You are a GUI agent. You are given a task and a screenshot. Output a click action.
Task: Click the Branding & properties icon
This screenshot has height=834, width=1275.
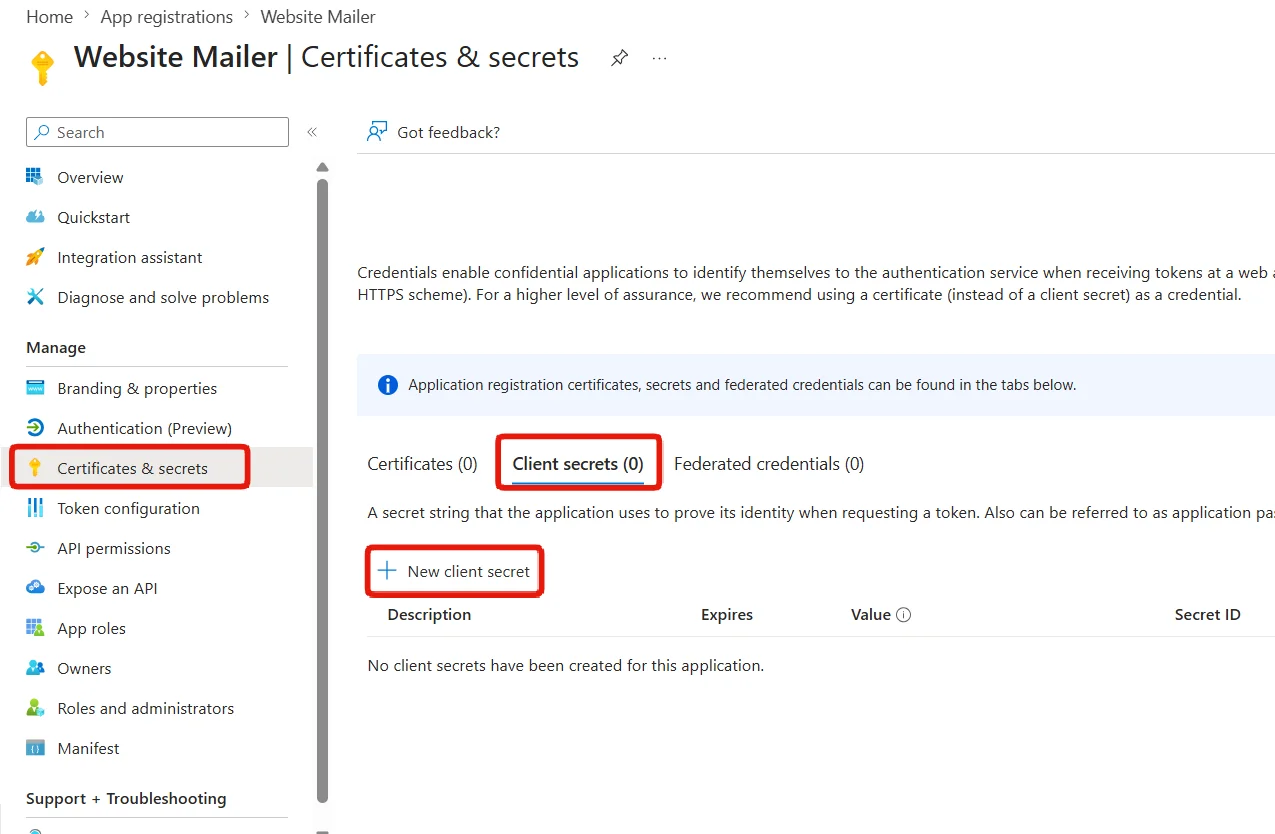tap(35, 388)
